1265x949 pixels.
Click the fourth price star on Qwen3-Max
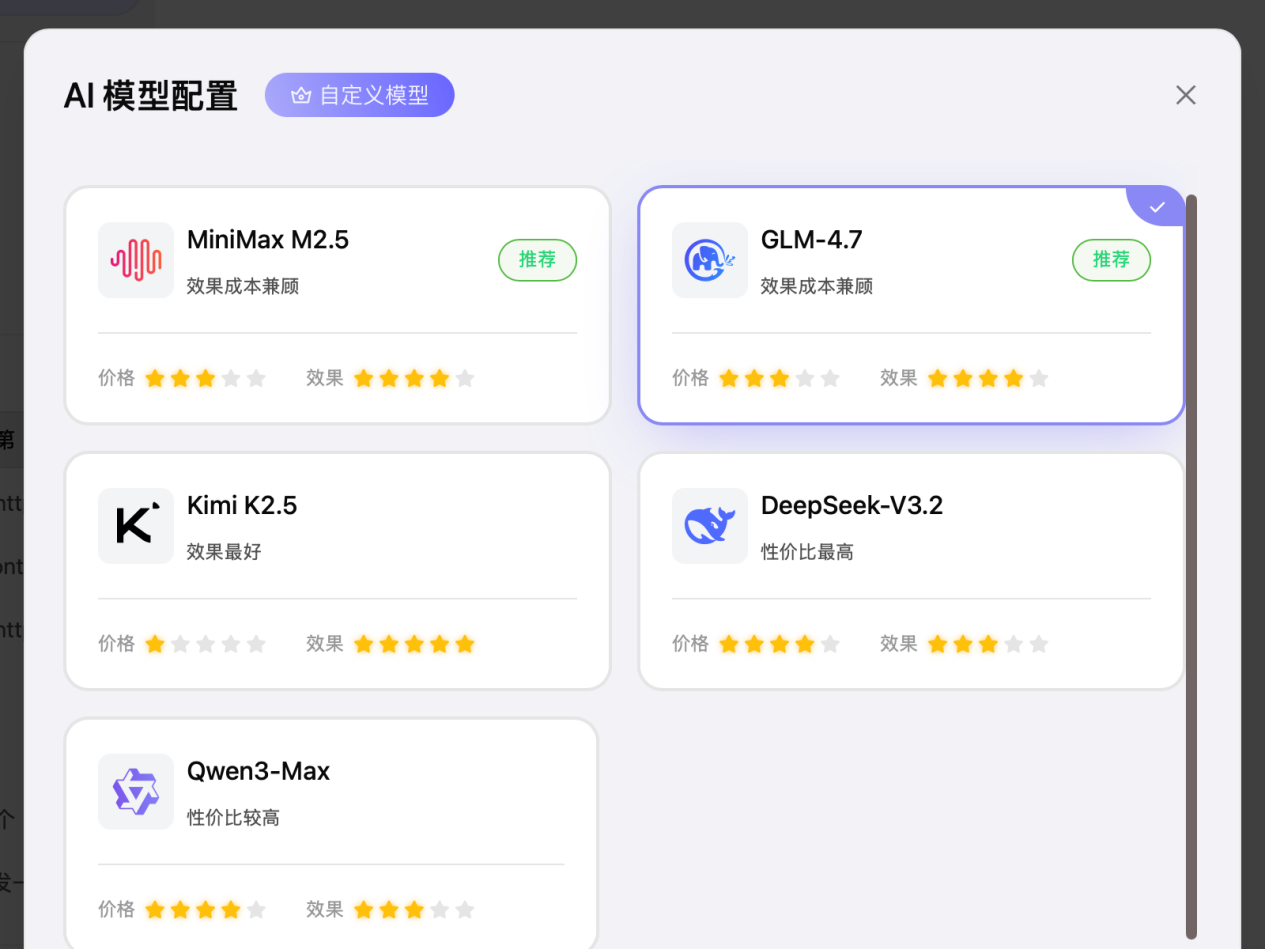[x=232, y=909]
